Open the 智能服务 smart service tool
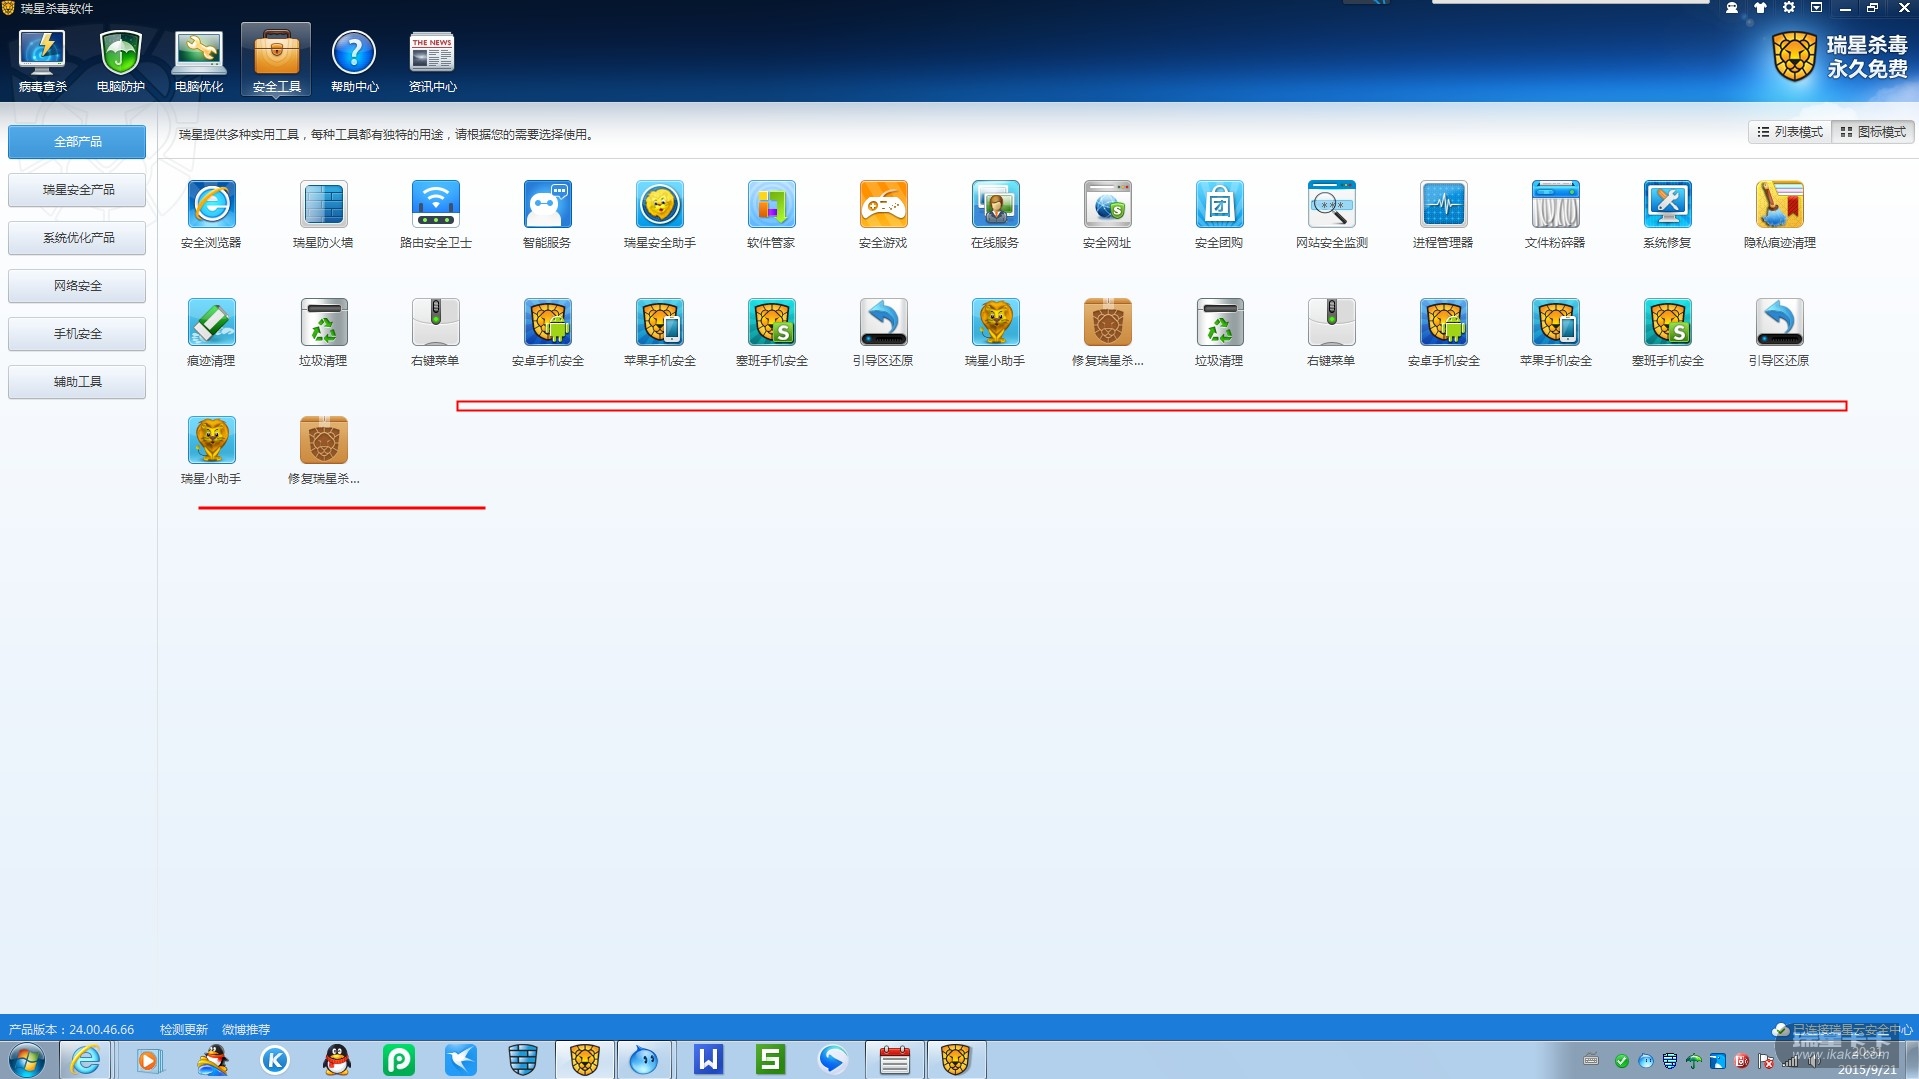 [547, 214]
